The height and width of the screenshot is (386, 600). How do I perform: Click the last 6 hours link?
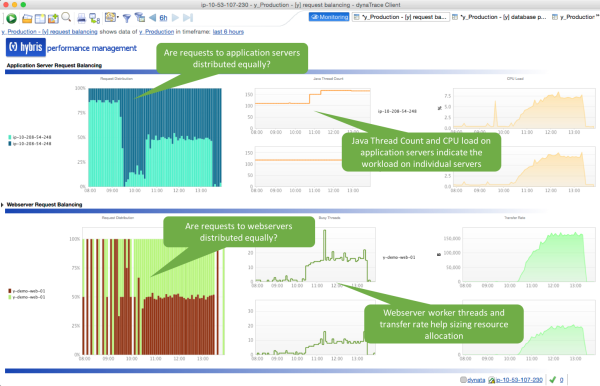point(228,32)
